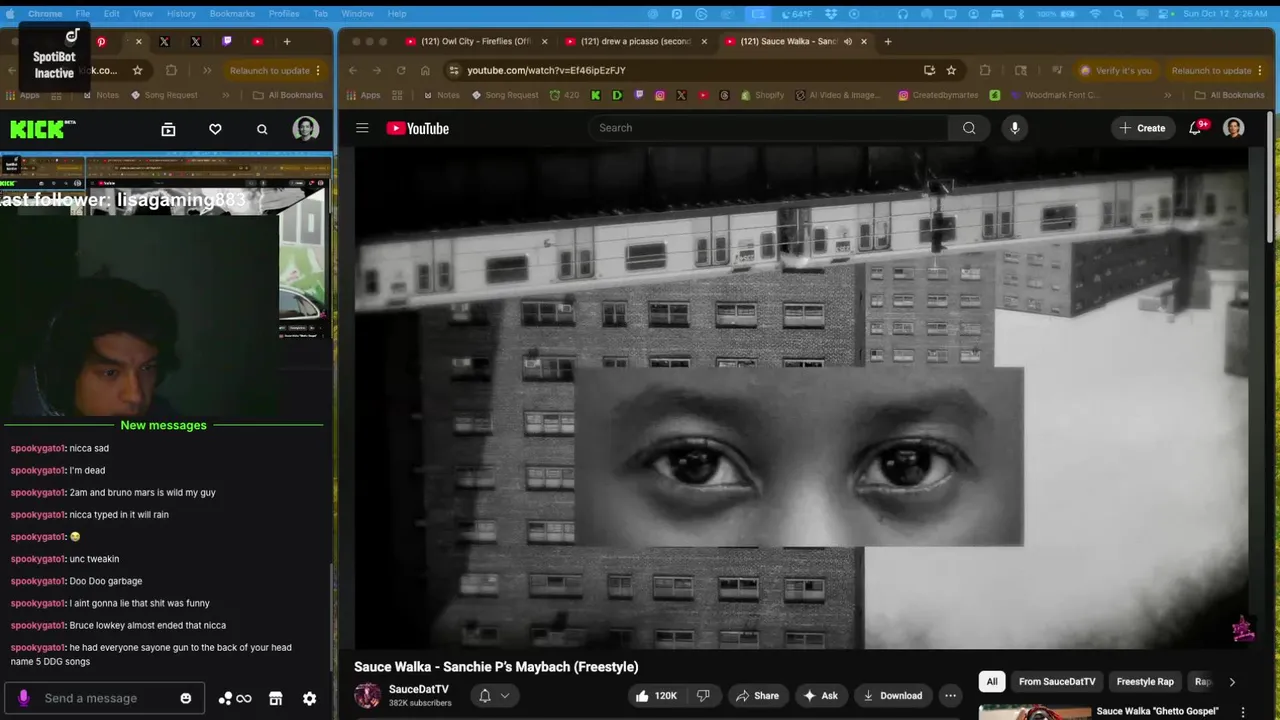1280x720 pixels.
Task: Open Song Request bookmark in YouTube window
Action: (505, 95)
